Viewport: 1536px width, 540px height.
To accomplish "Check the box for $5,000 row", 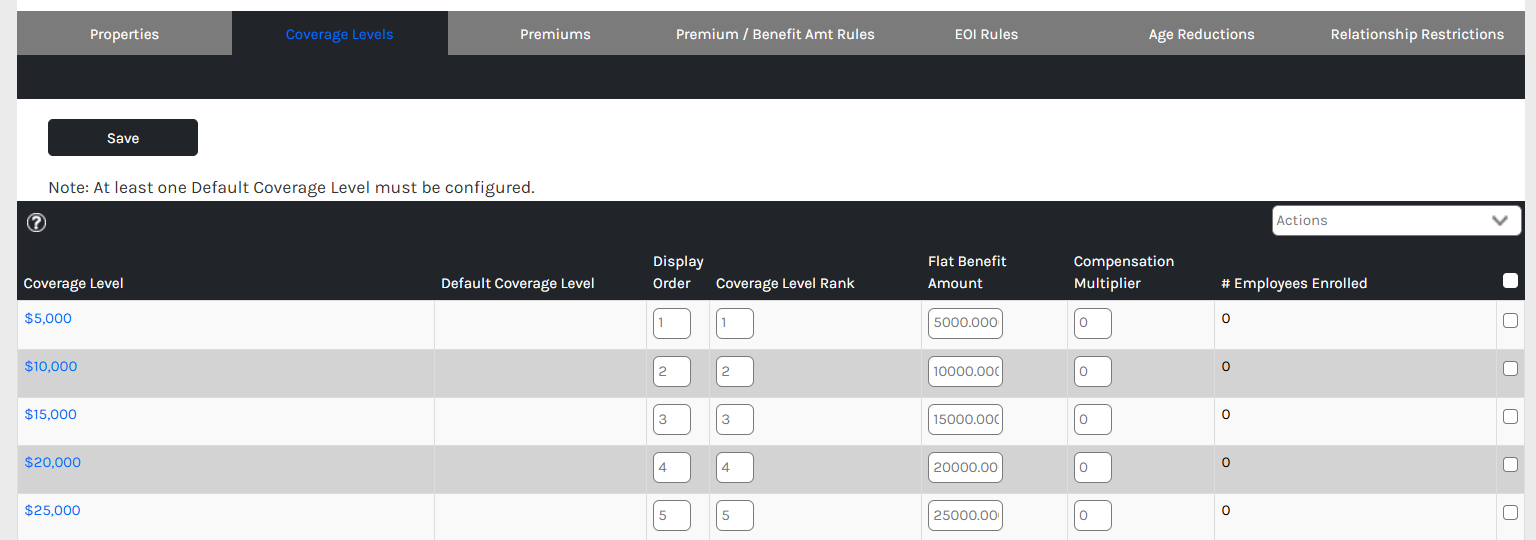I will [x=1510, y=321].
